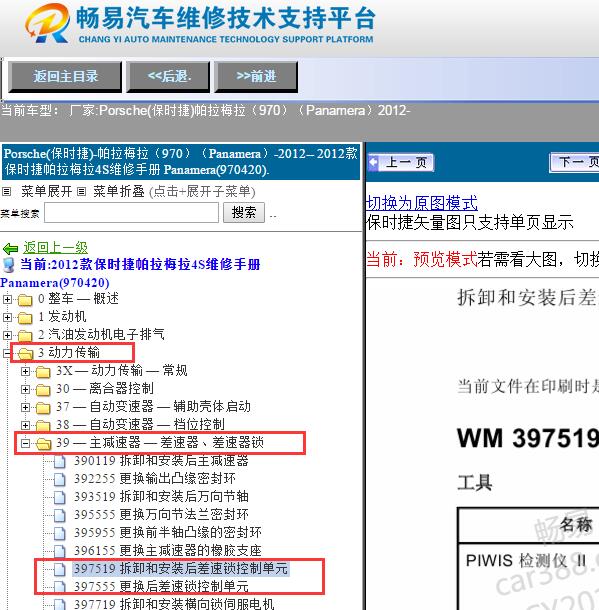The height and width of the screenshot is (610, 599).
Task: Click 菜单折叠 to collapse all menus
Action: [119, 191]
